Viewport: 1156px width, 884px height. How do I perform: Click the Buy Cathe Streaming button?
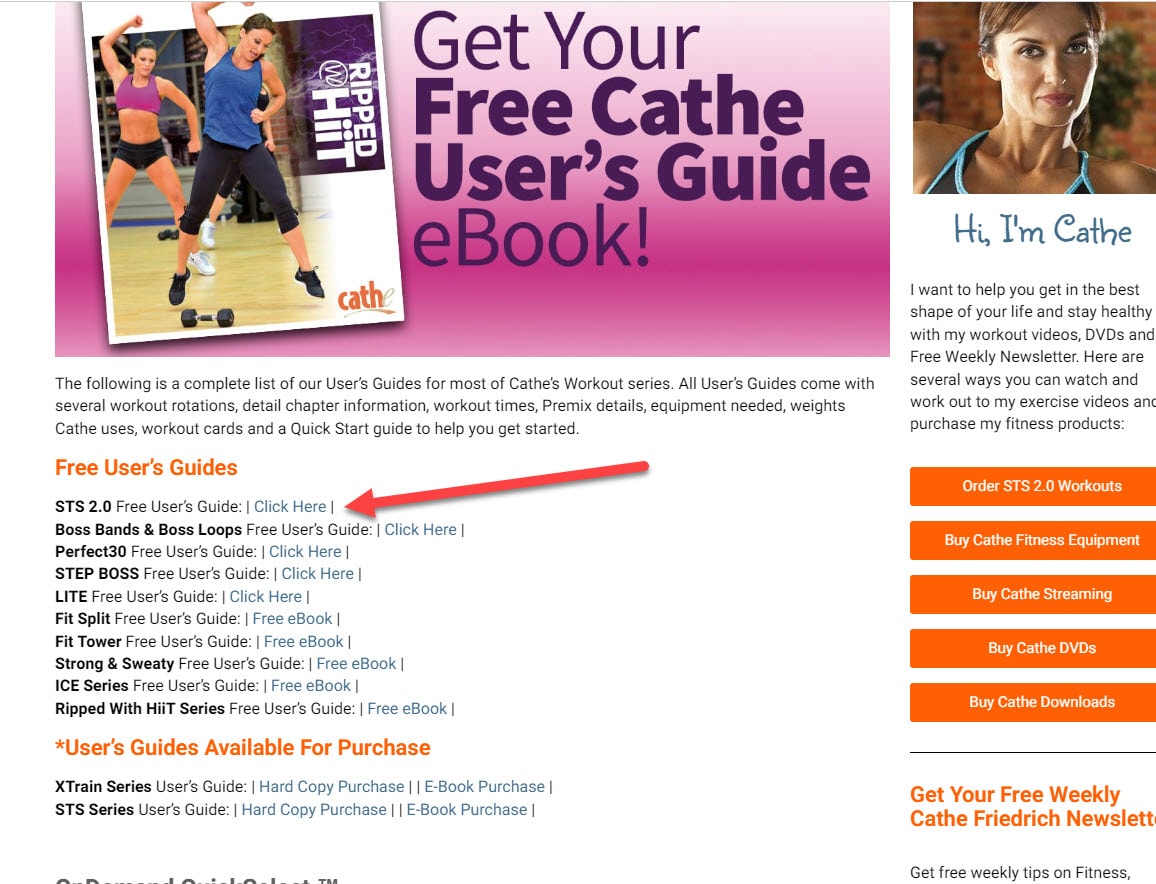pyautogui.click(x=1033, y=594)
